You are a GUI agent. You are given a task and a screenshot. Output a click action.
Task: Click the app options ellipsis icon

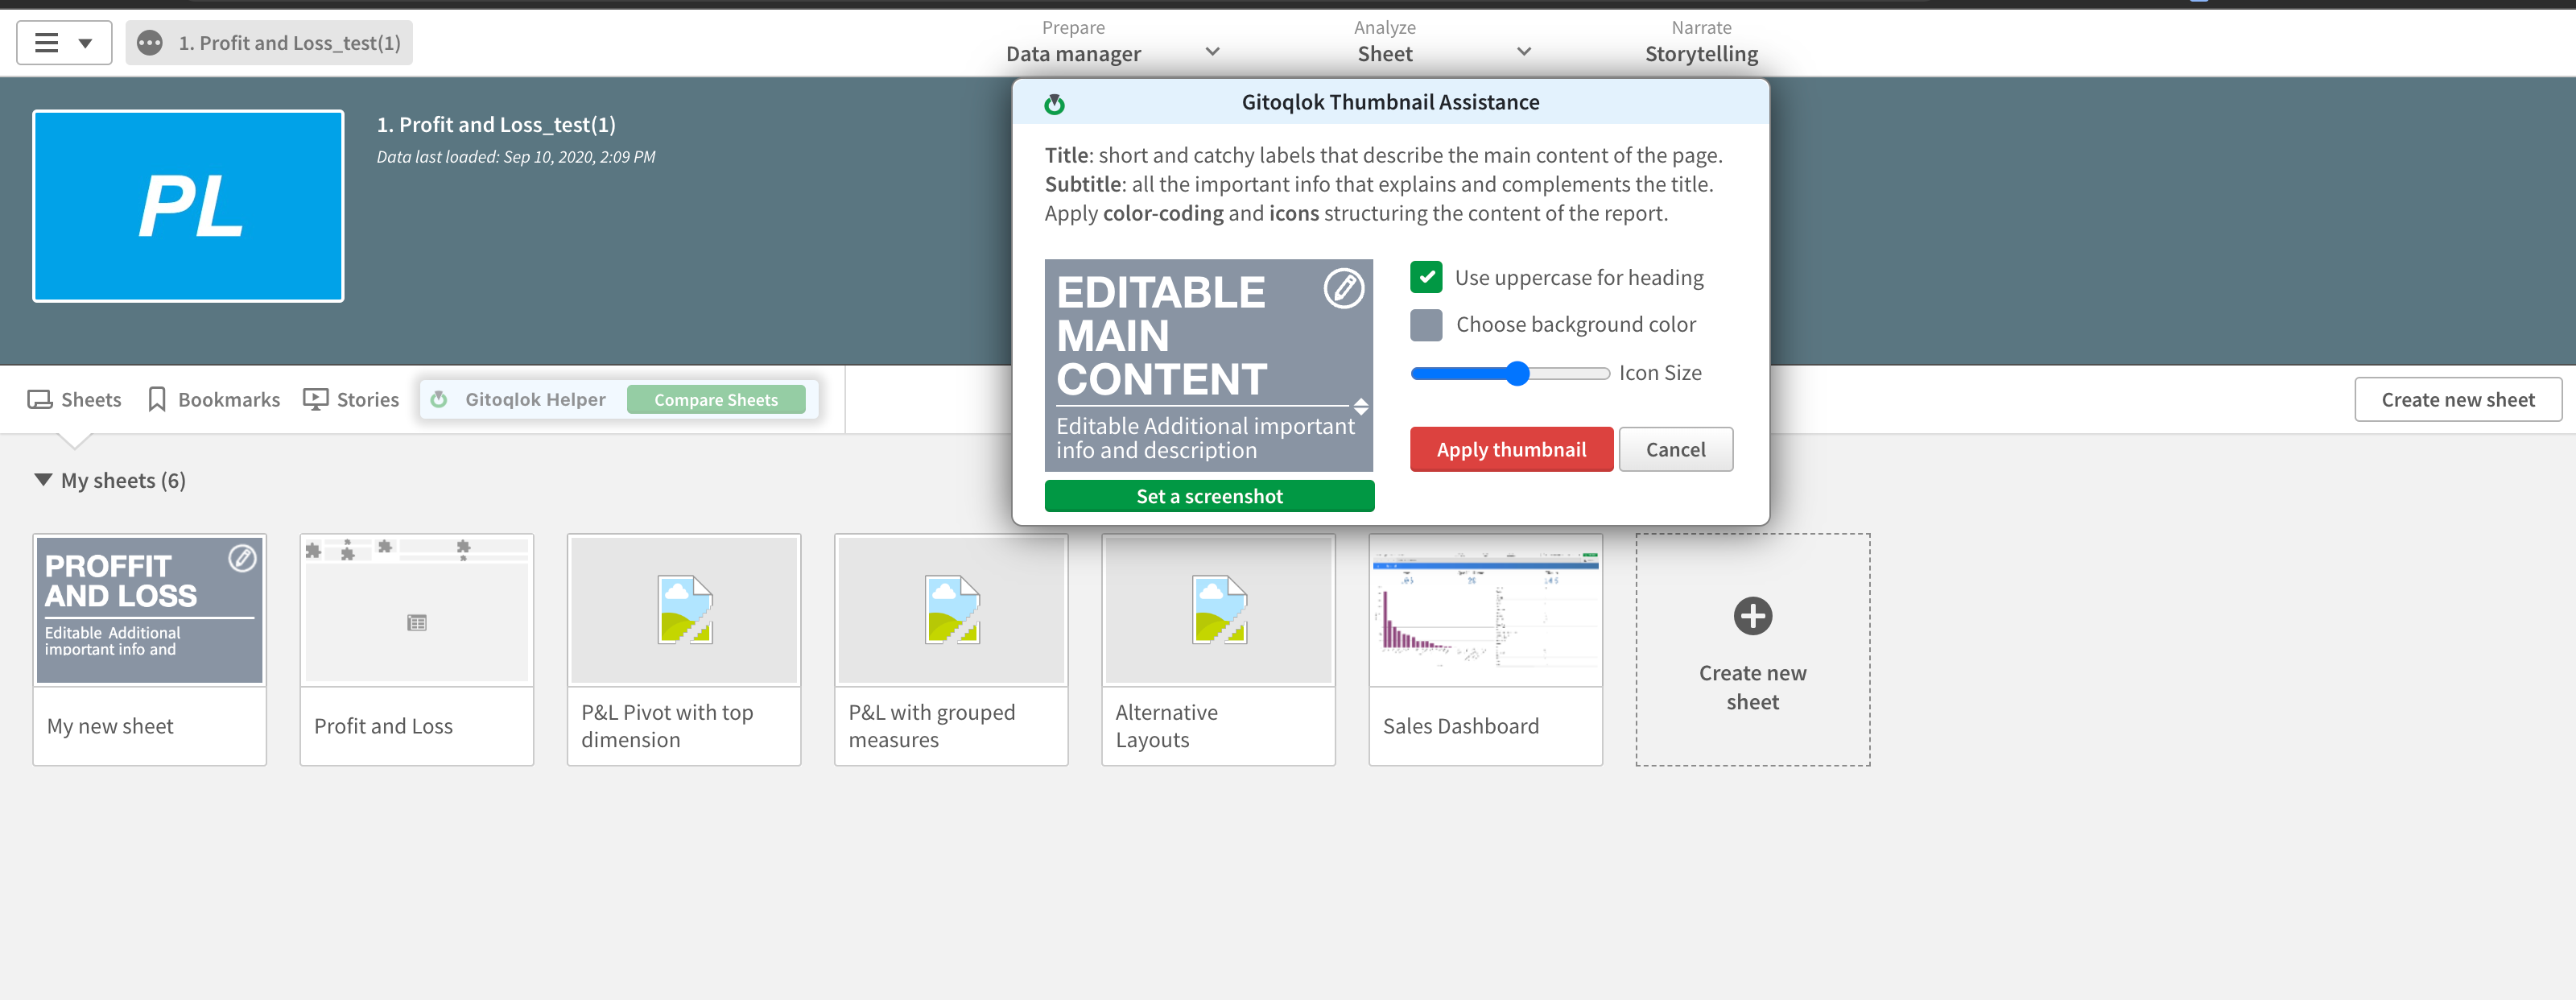pyautogui.click(x=150, y=42)
